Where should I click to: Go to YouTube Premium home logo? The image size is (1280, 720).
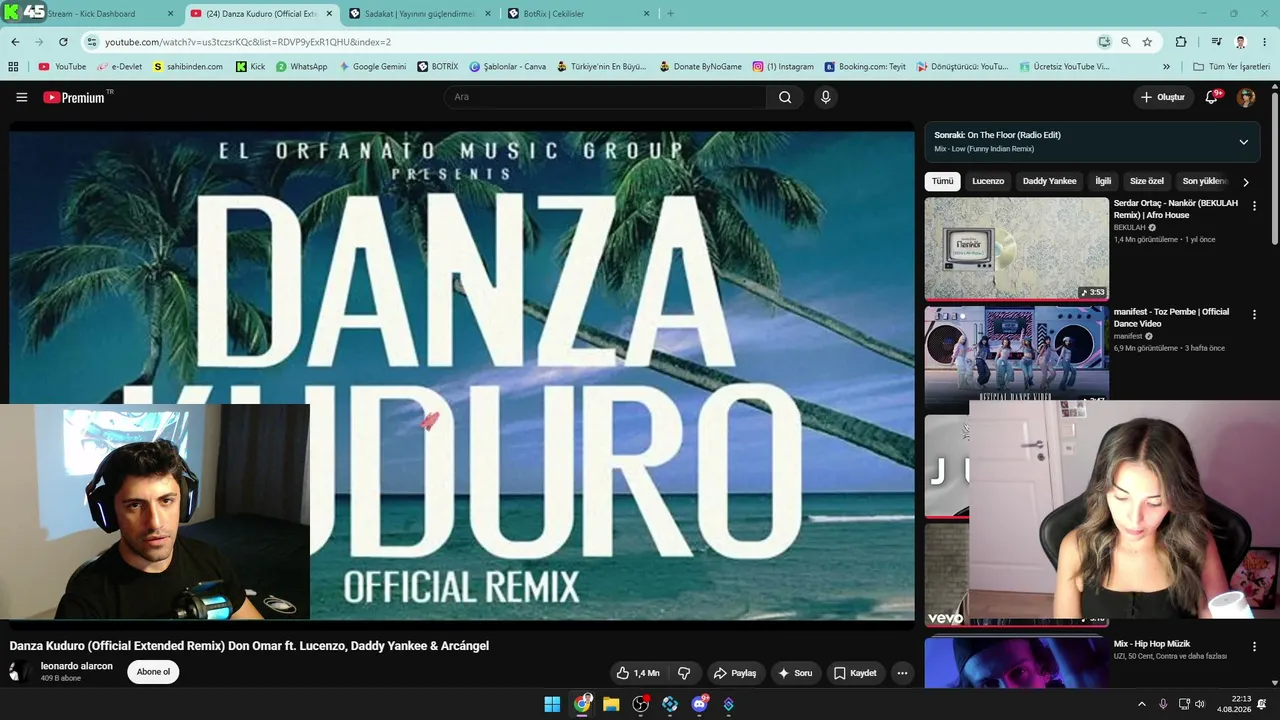pyautogui.click(x=78, y=97)
